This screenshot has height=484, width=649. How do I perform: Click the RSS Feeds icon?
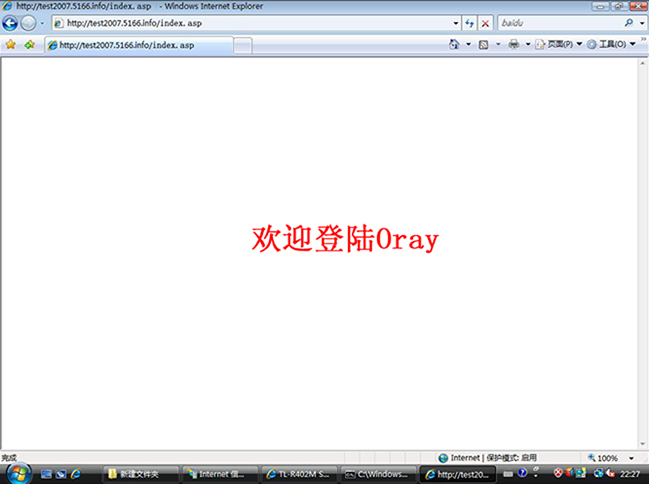[483, 44]
